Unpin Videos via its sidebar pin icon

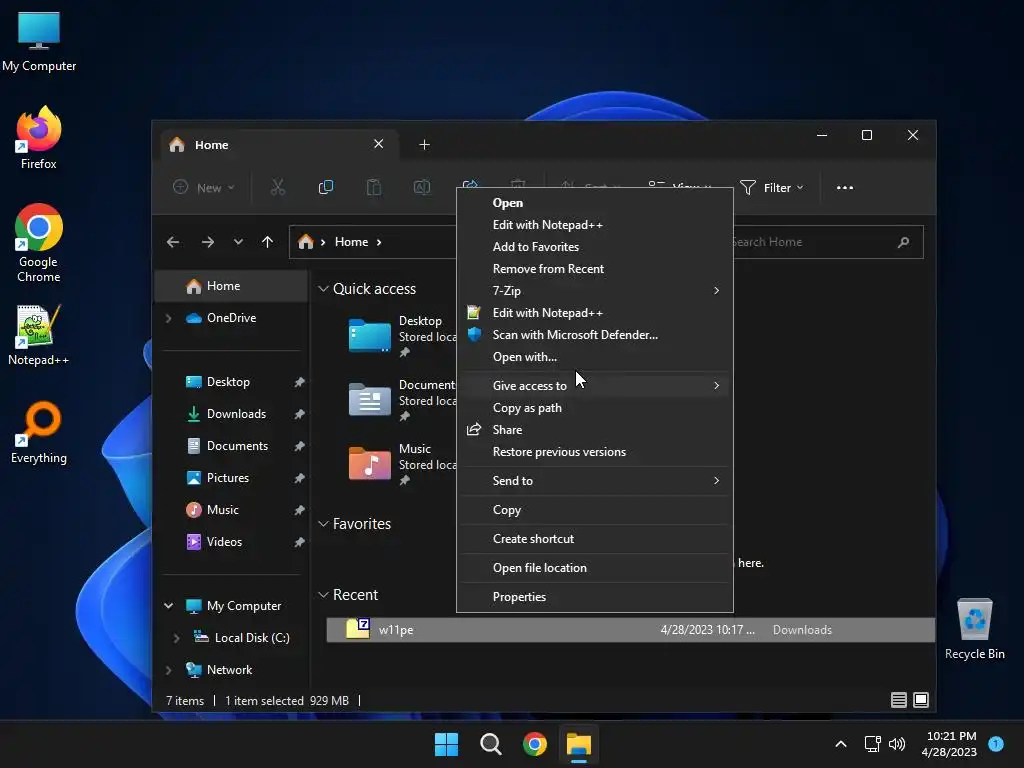click(299, 542)
